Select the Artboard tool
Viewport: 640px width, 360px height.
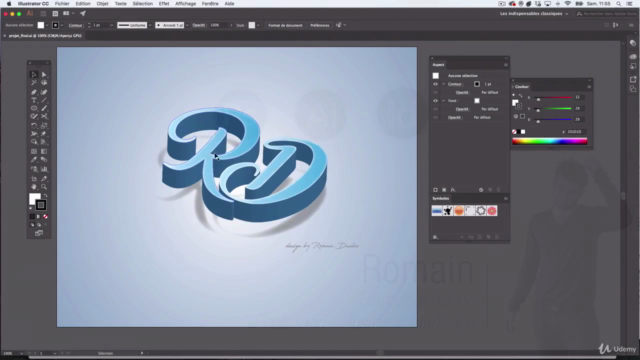[34, 179]
